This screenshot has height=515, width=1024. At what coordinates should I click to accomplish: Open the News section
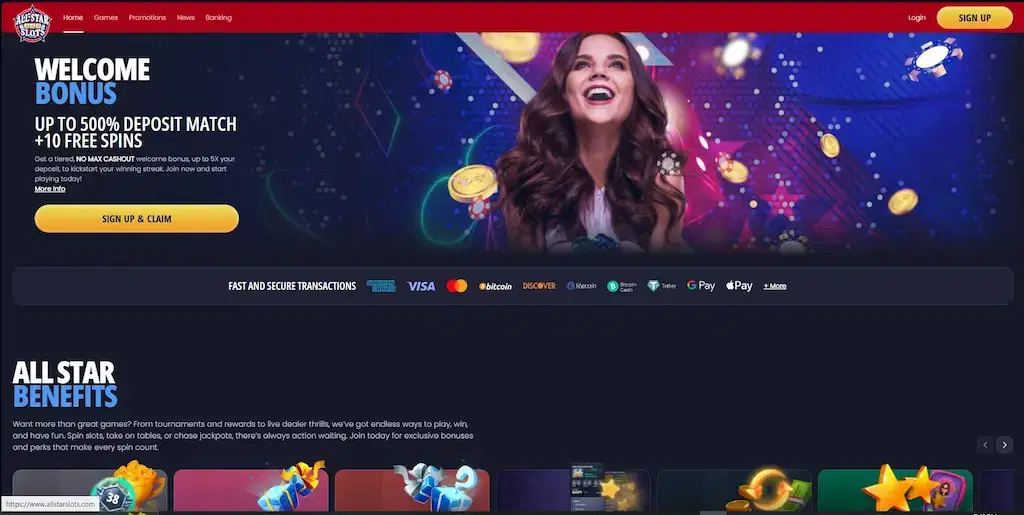[185, 18]
